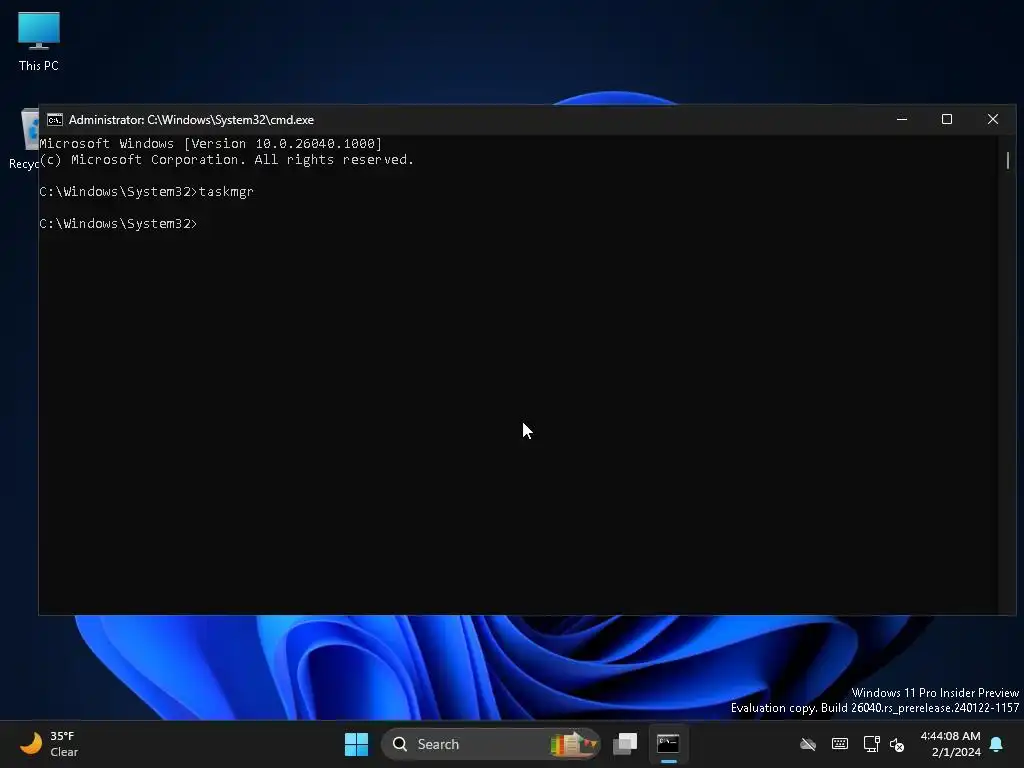Click the OneDrive cloud tray icon

click(808, 744)
